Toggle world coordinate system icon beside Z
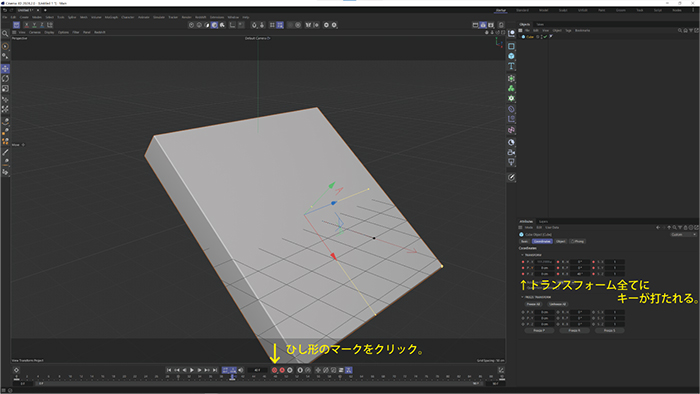The width and height of the screenshot is (700, 394). pos(50,25)
